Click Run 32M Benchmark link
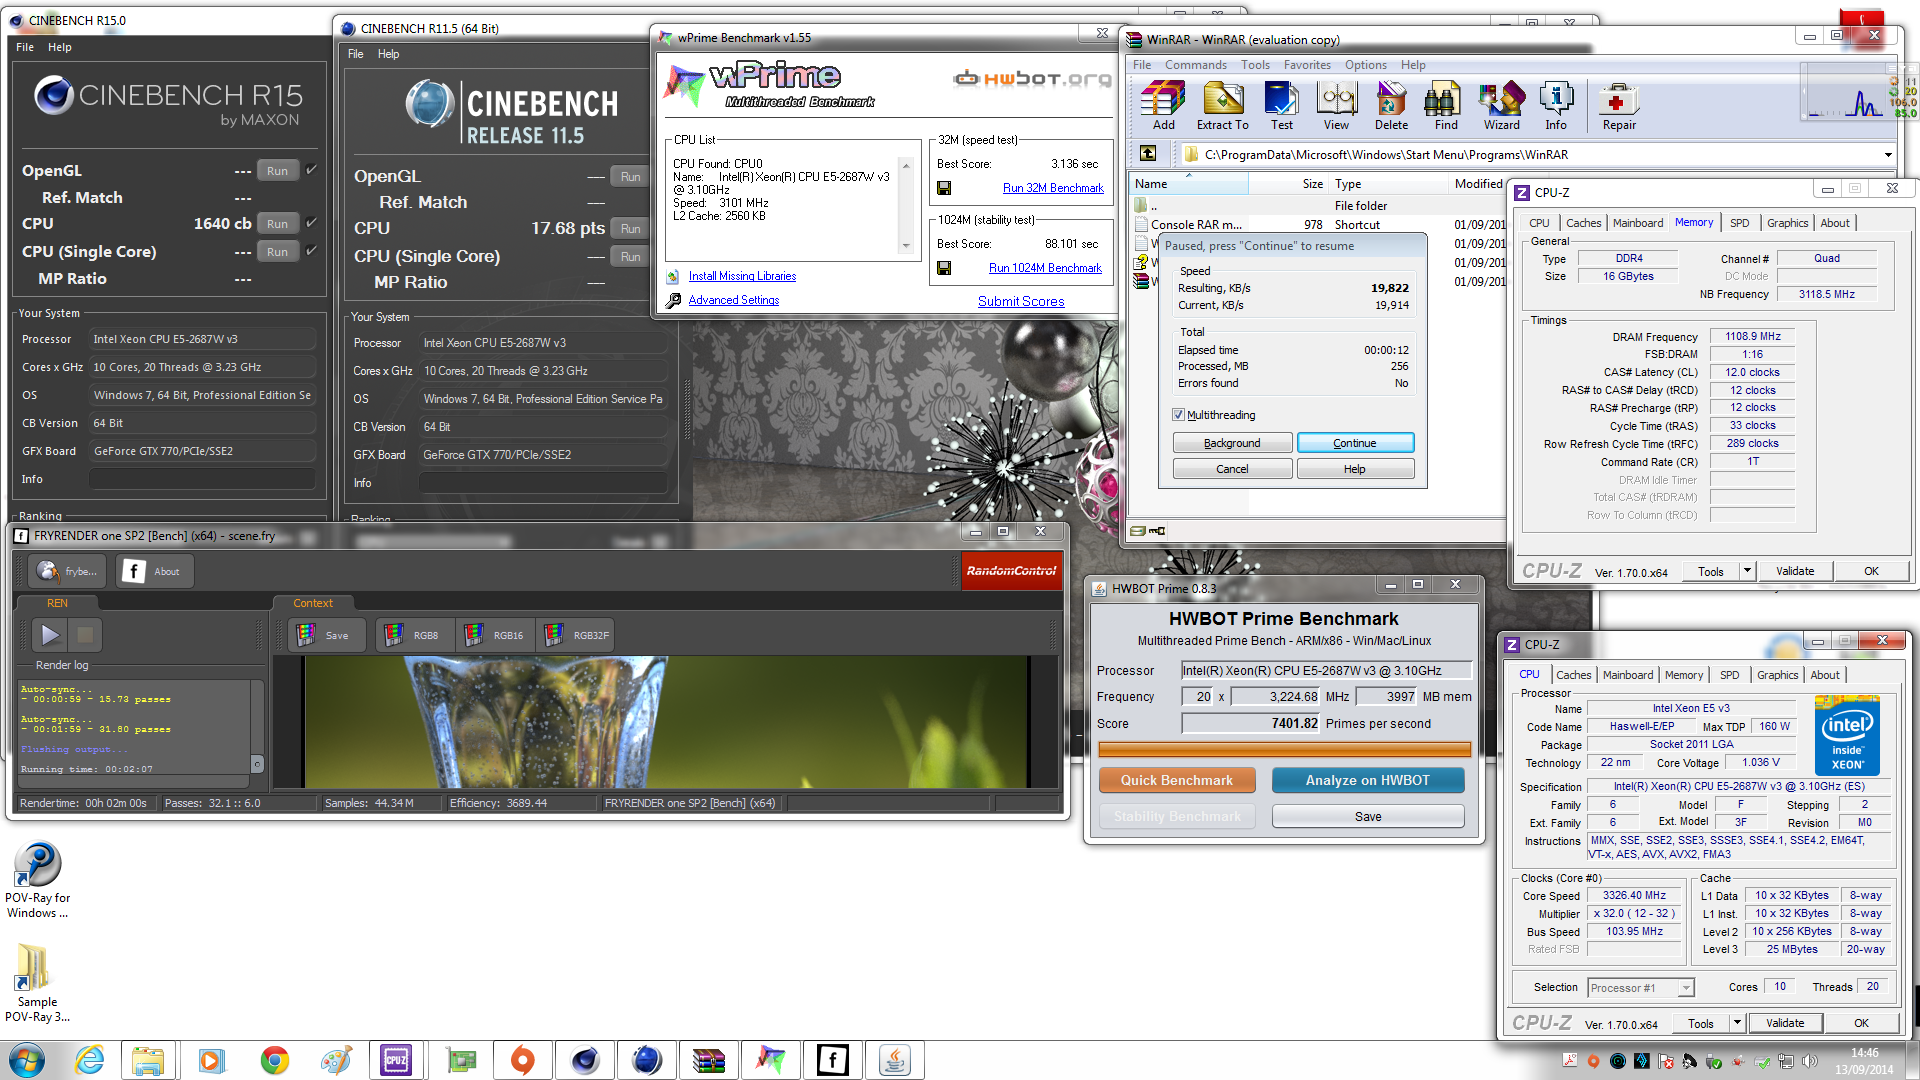This screenshot has height=1080, width=1920. 1053,188
